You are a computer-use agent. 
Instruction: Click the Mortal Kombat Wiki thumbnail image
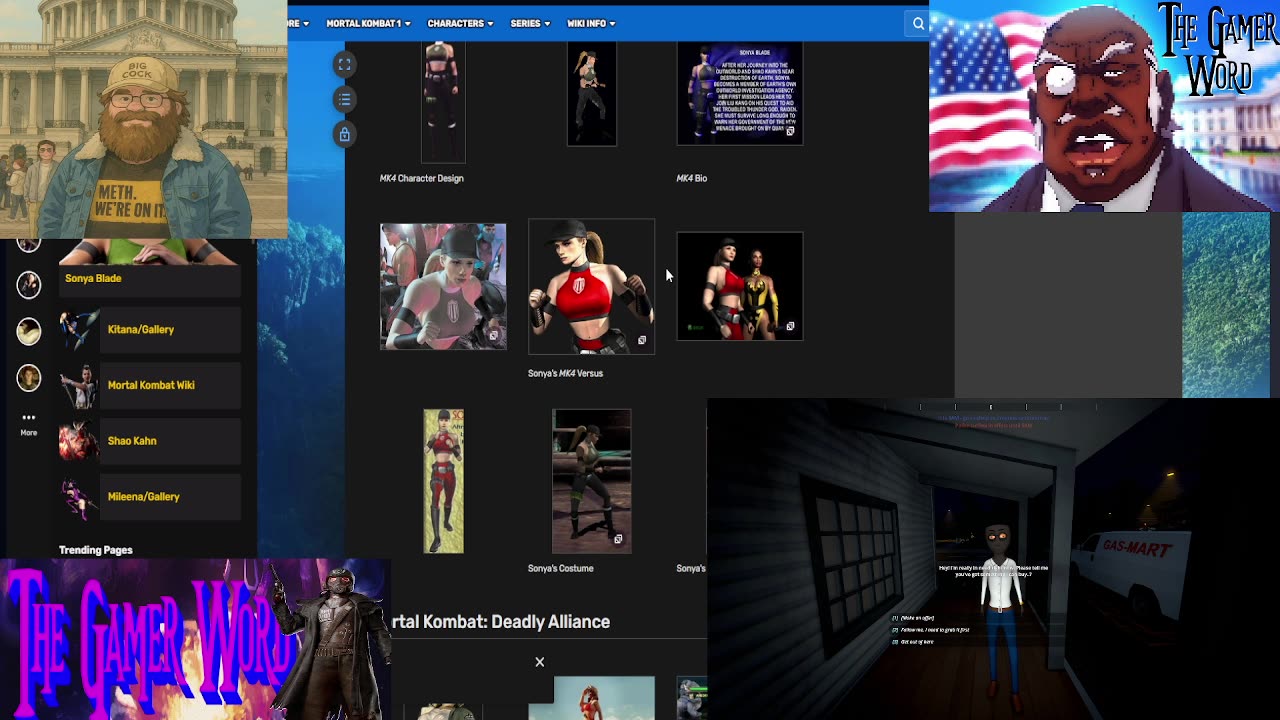click(79, 385)
